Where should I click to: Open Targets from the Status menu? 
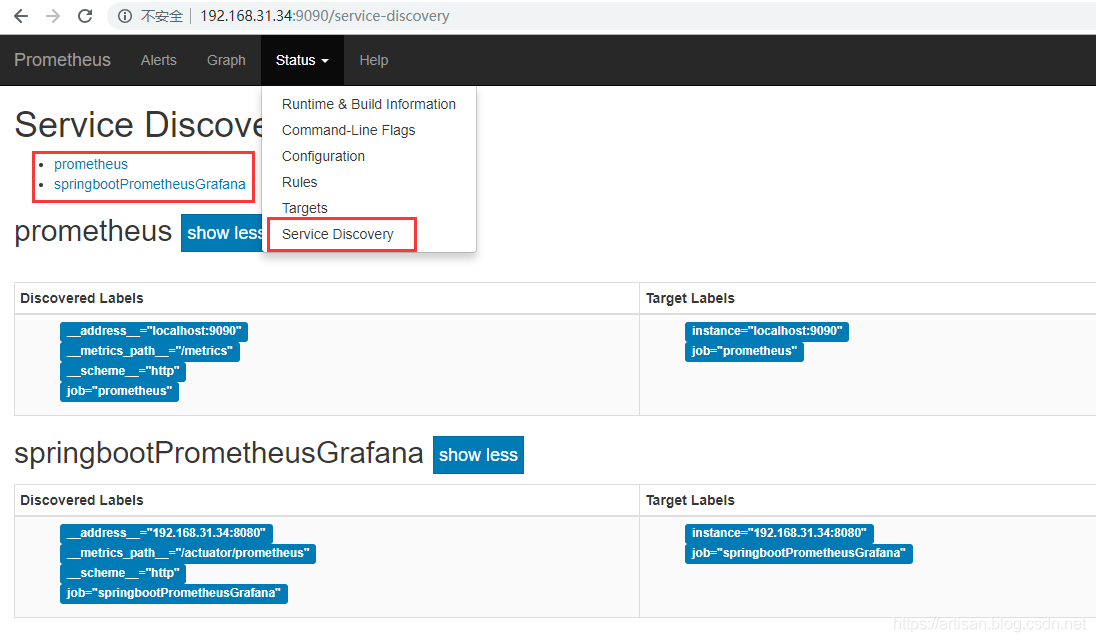coord(304,208)
